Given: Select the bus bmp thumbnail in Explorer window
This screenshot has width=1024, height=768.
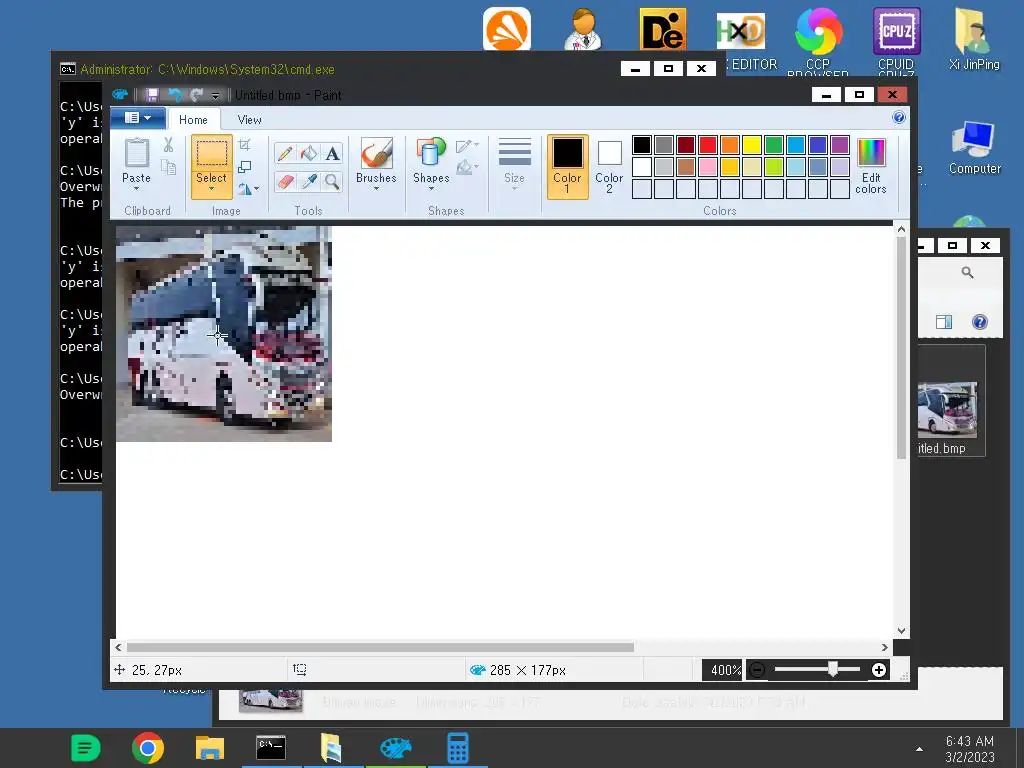Looking at the screenshot, I should tap(947, 409).
